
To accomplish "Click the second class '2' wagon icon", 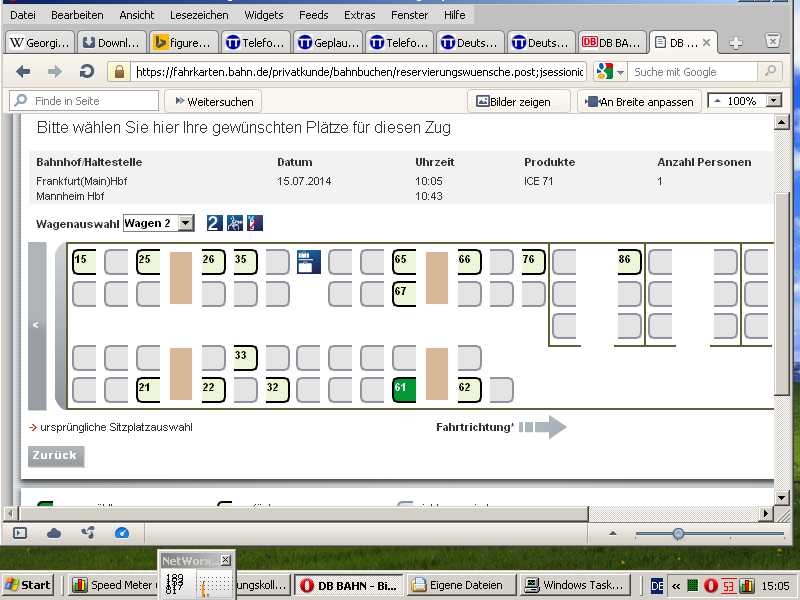I will 214,223.
